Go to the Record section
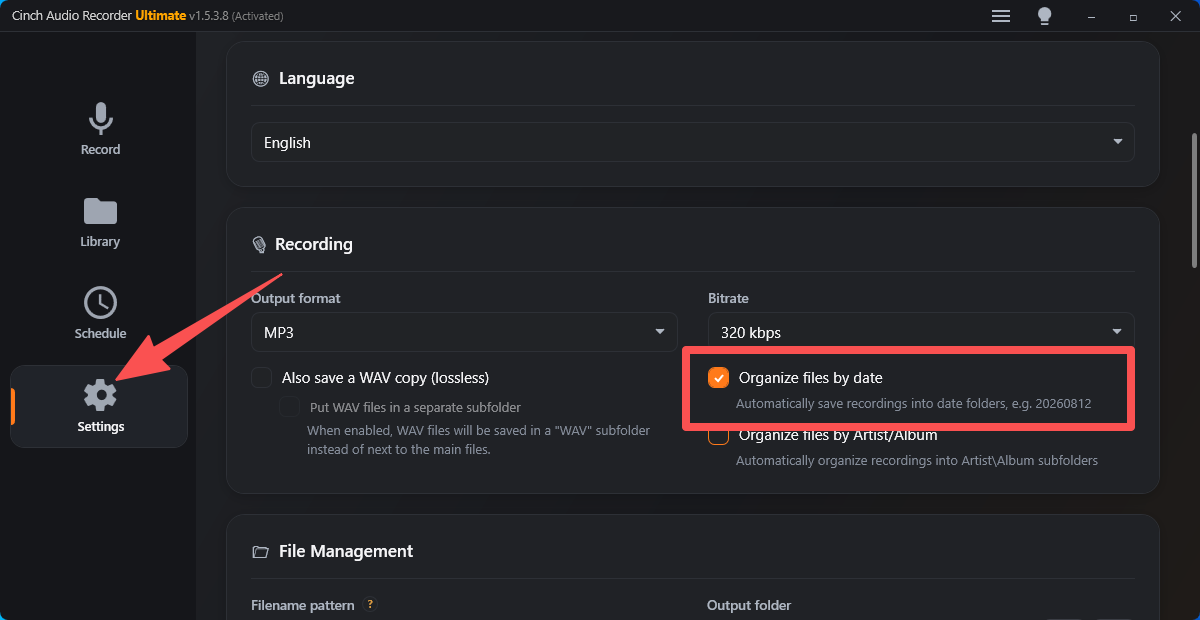 pos(100,129)
